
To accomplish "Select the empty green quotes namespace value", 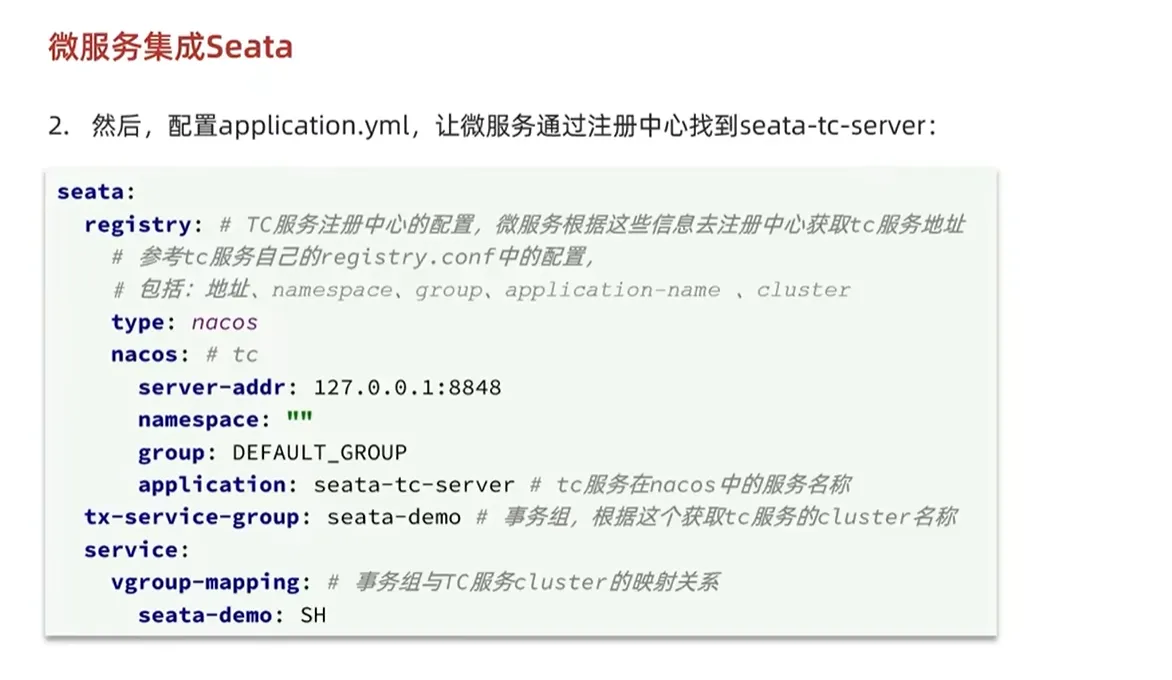I will (x=299, y=420).
